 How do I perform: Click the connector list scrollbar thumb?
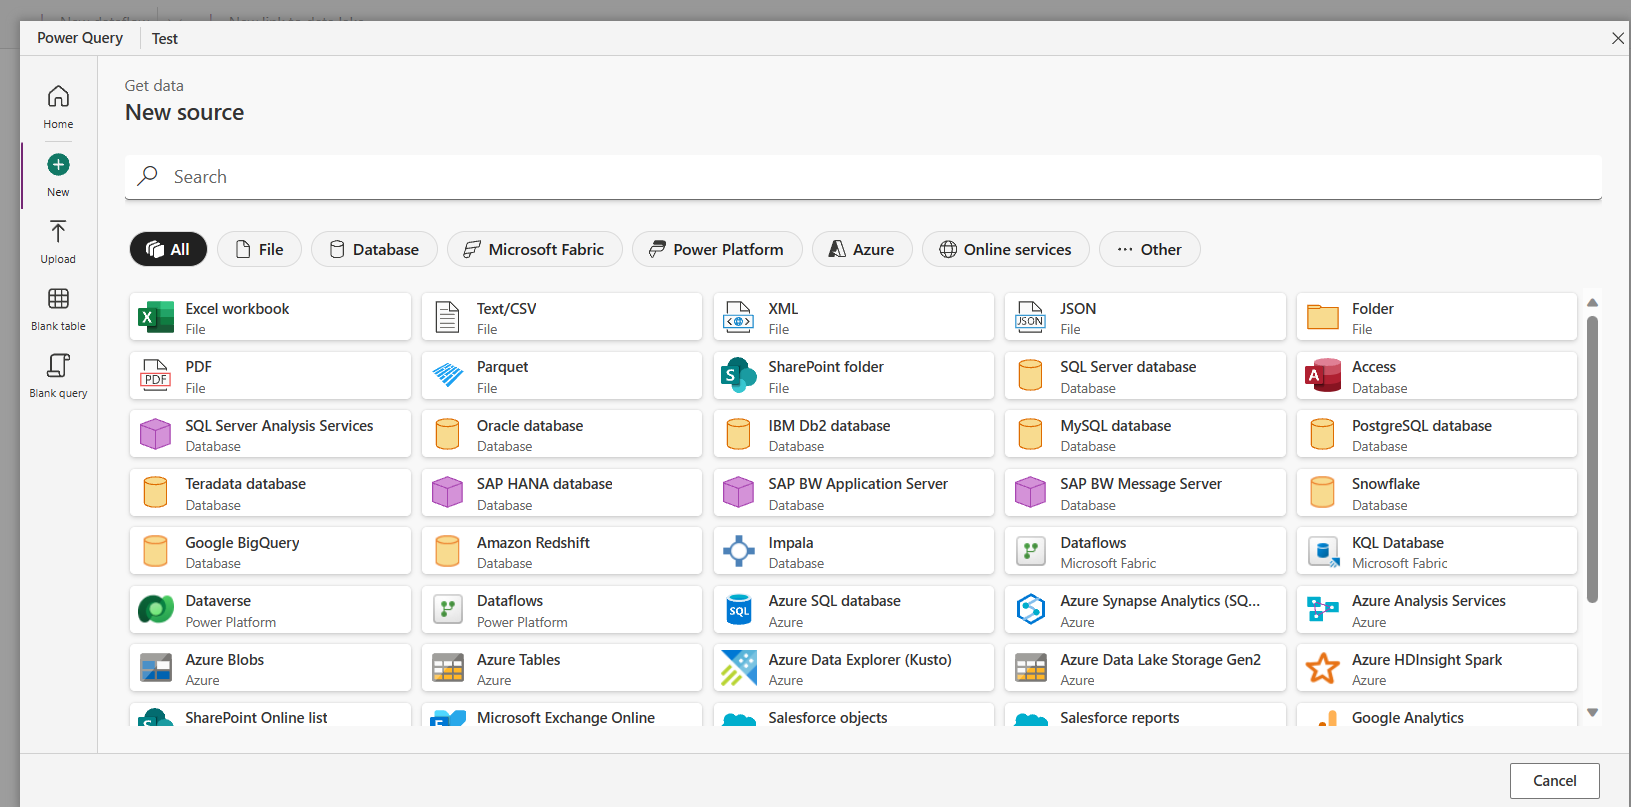1592,460
